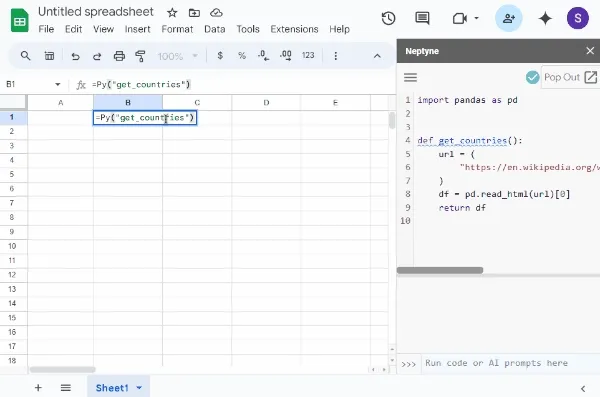Collapse the side panel chevron at bottom

point(583,389)
